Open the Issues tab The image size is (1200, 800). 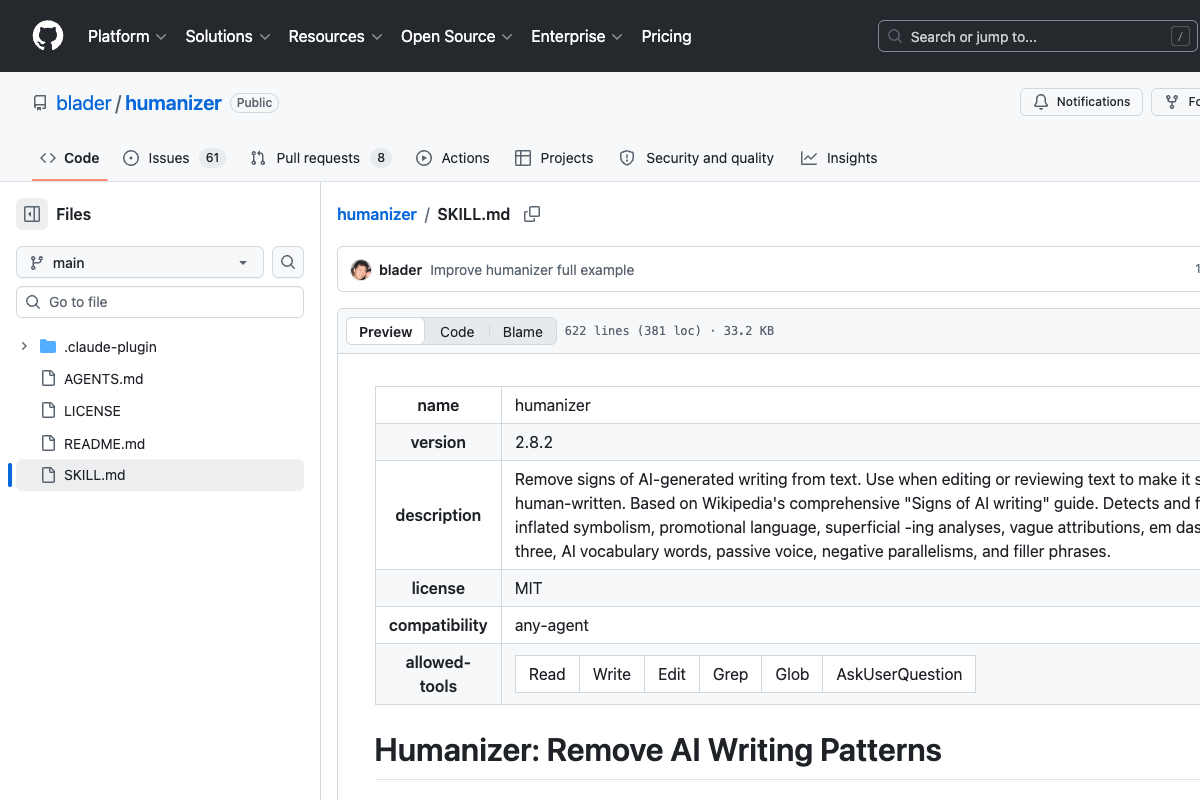(x=173, y=158)
